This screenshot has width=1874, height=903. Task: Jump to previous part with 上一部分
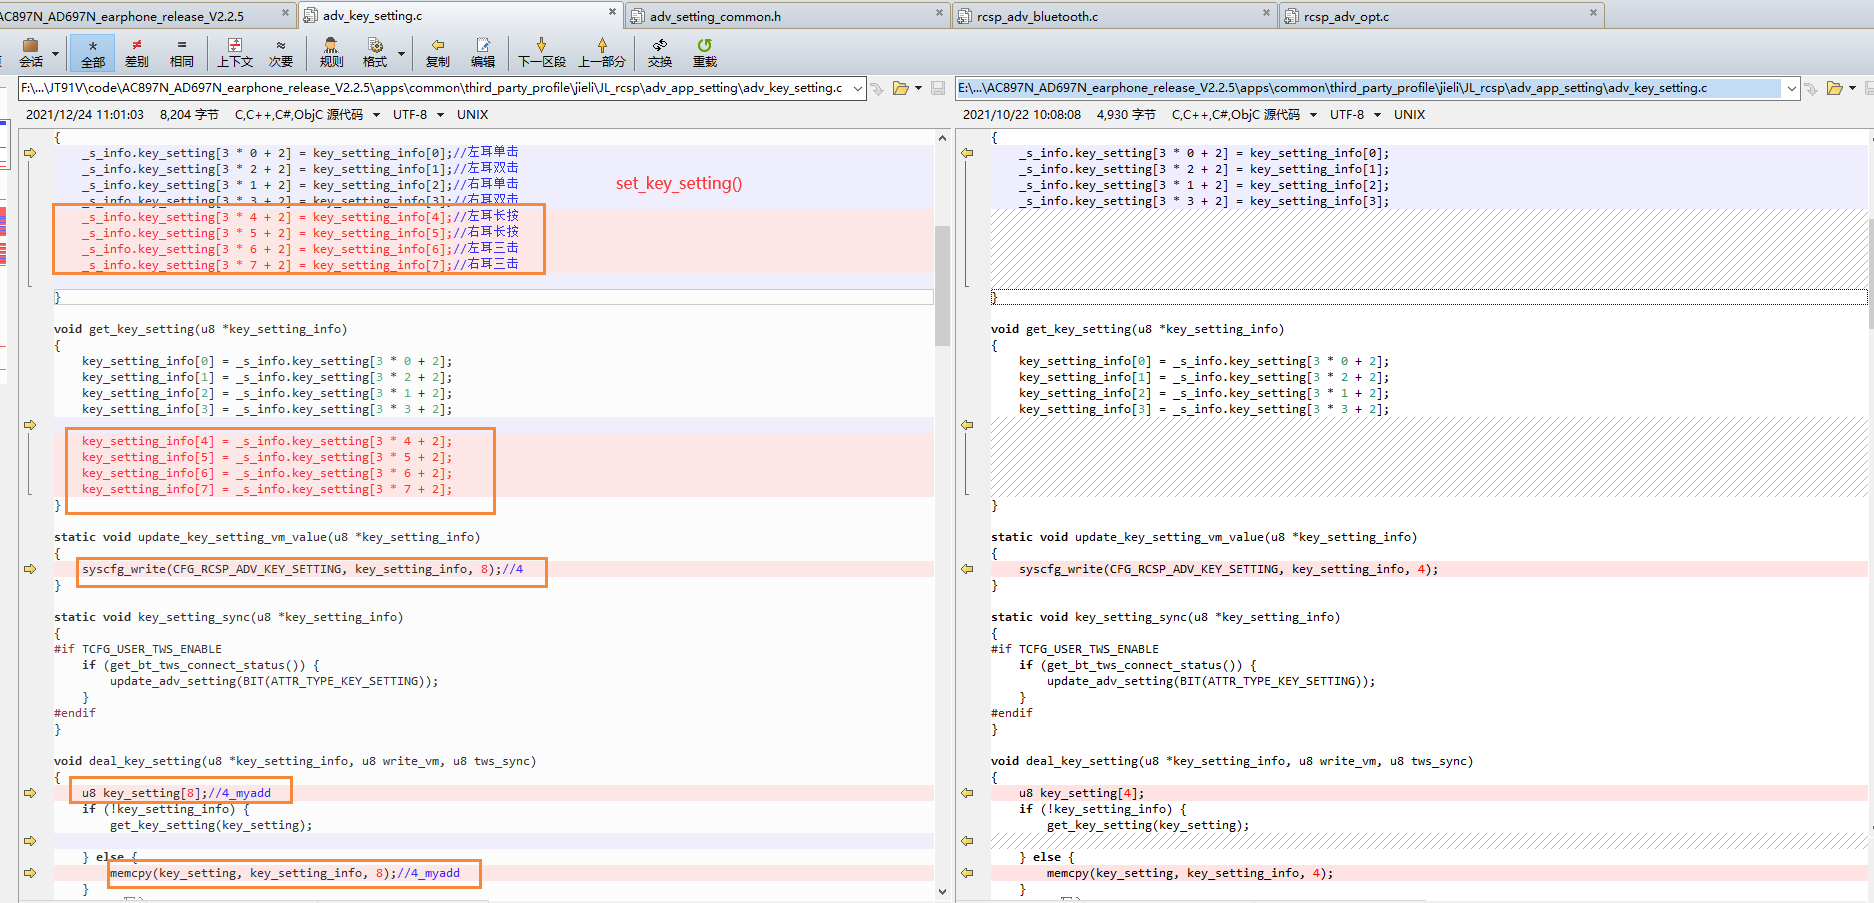602,53
